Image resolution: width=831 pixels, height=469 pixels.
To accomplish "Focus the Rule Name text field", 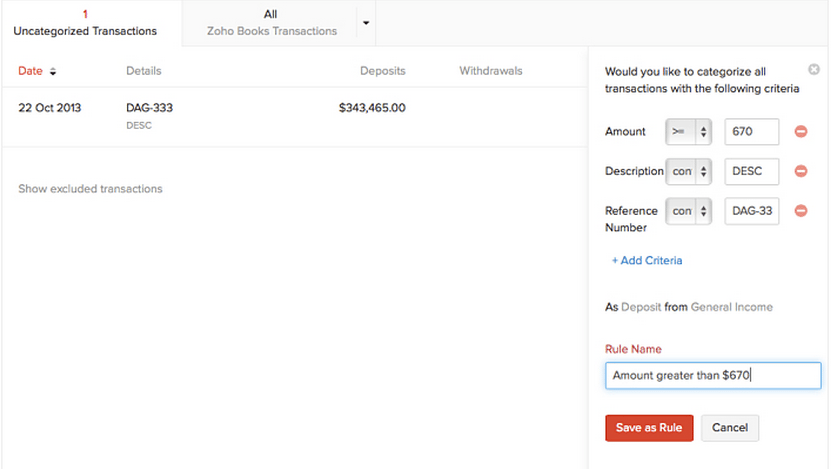I will (713, 375).
